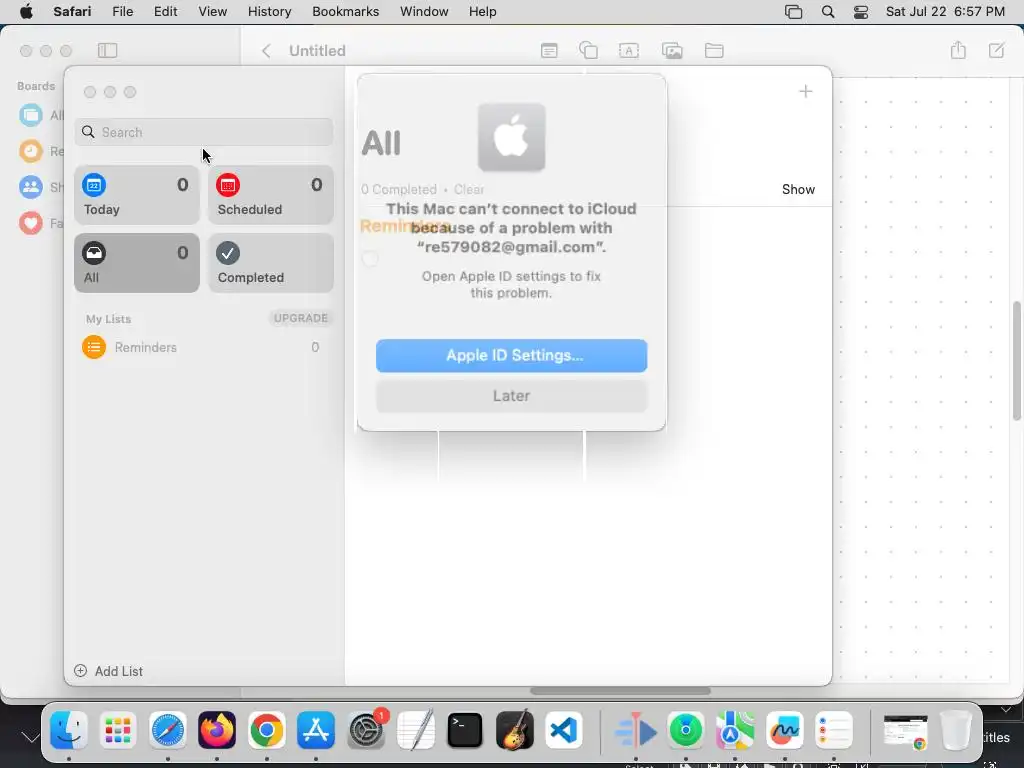Open Freeform from the Dock
This screenshot has width=1024, height=768.
click(x=784, y=730)
